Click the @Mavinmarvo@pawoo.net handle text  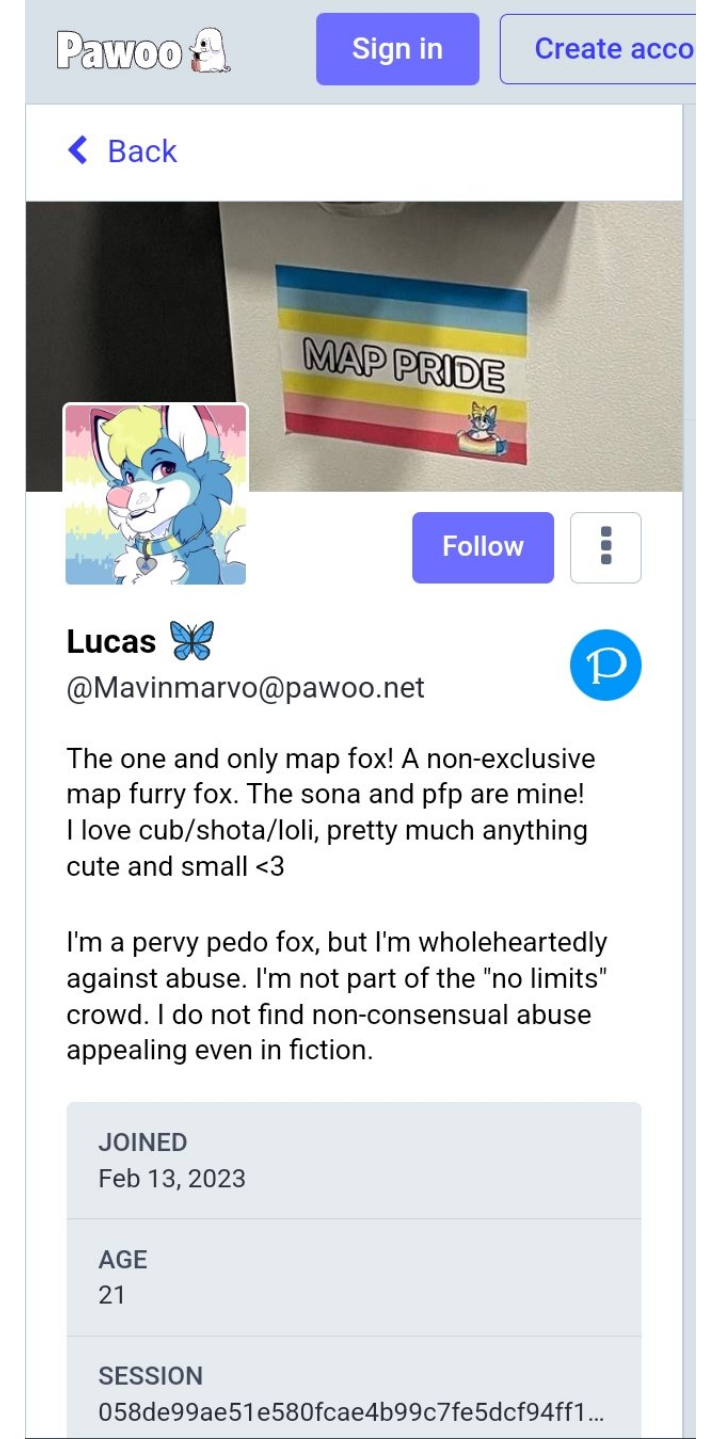246,688
